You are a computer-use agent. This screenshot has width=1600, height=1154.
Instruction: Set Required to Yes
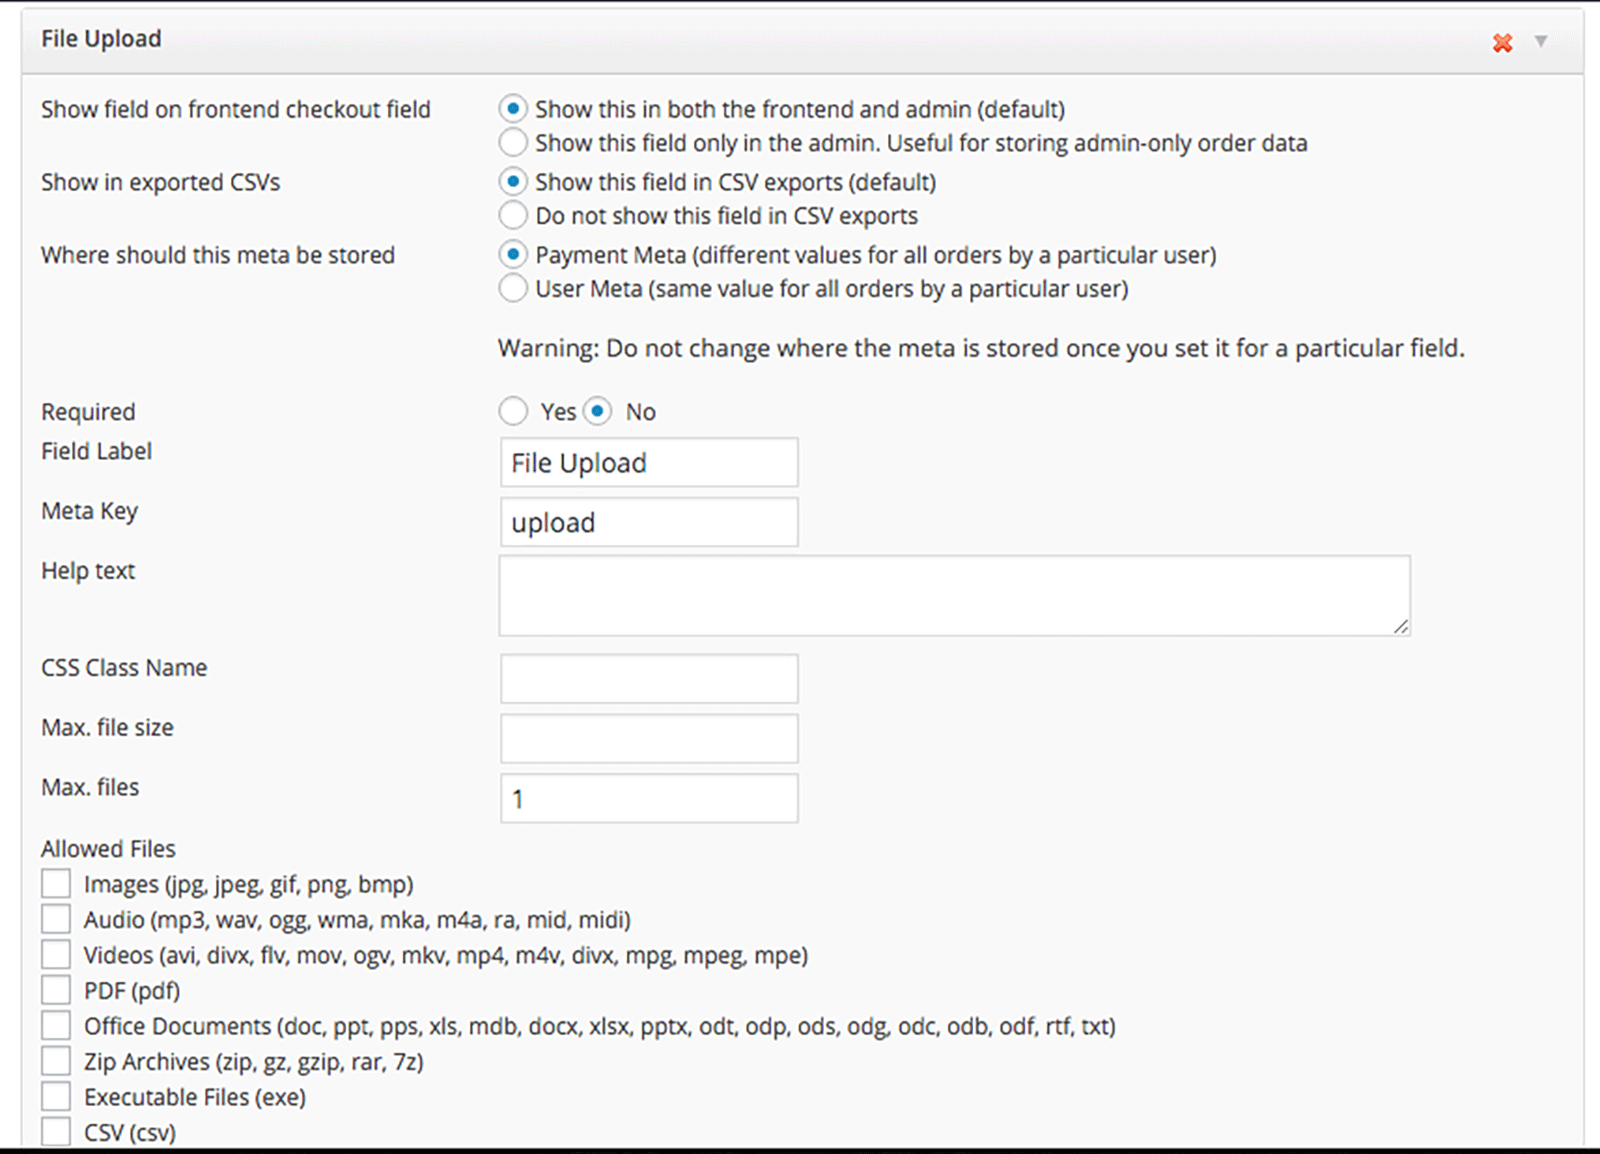[513, 411]
